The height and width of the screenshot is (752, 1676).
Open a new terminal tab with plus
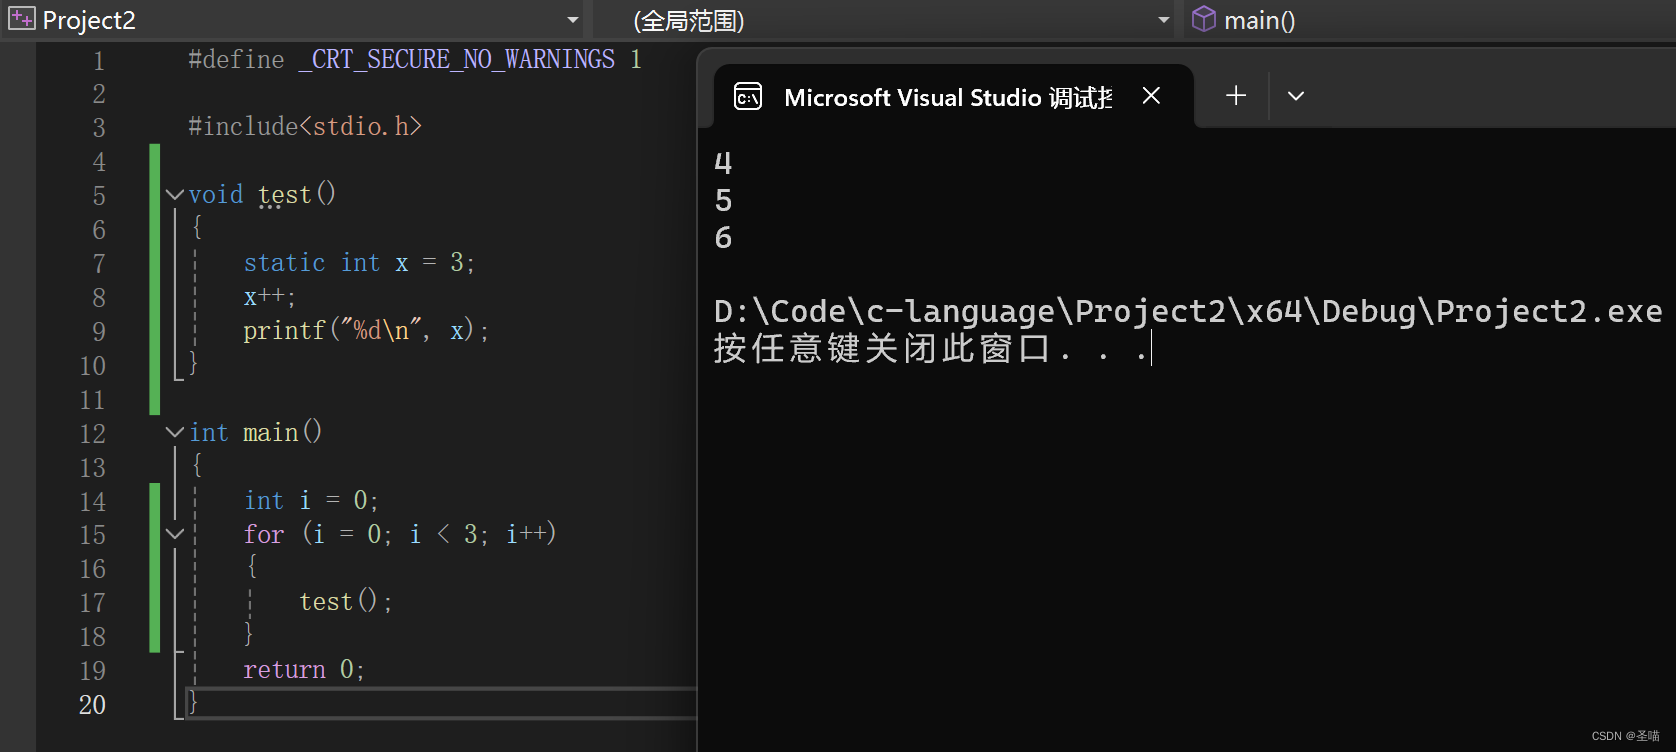(1236, 95)
